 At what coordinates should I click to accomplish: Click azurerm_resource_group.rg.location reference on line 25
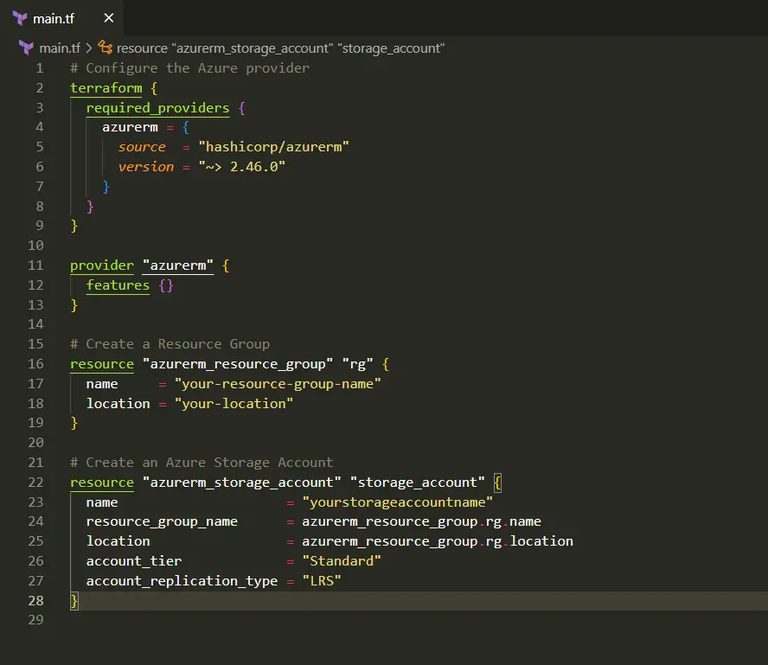click(437, 541)
